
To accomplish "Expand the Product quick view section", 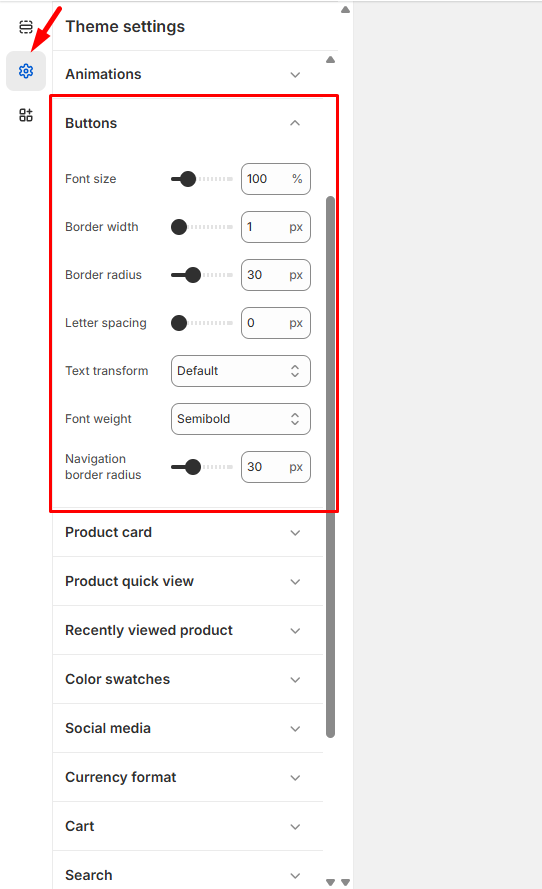I will (x=188, y=581).
